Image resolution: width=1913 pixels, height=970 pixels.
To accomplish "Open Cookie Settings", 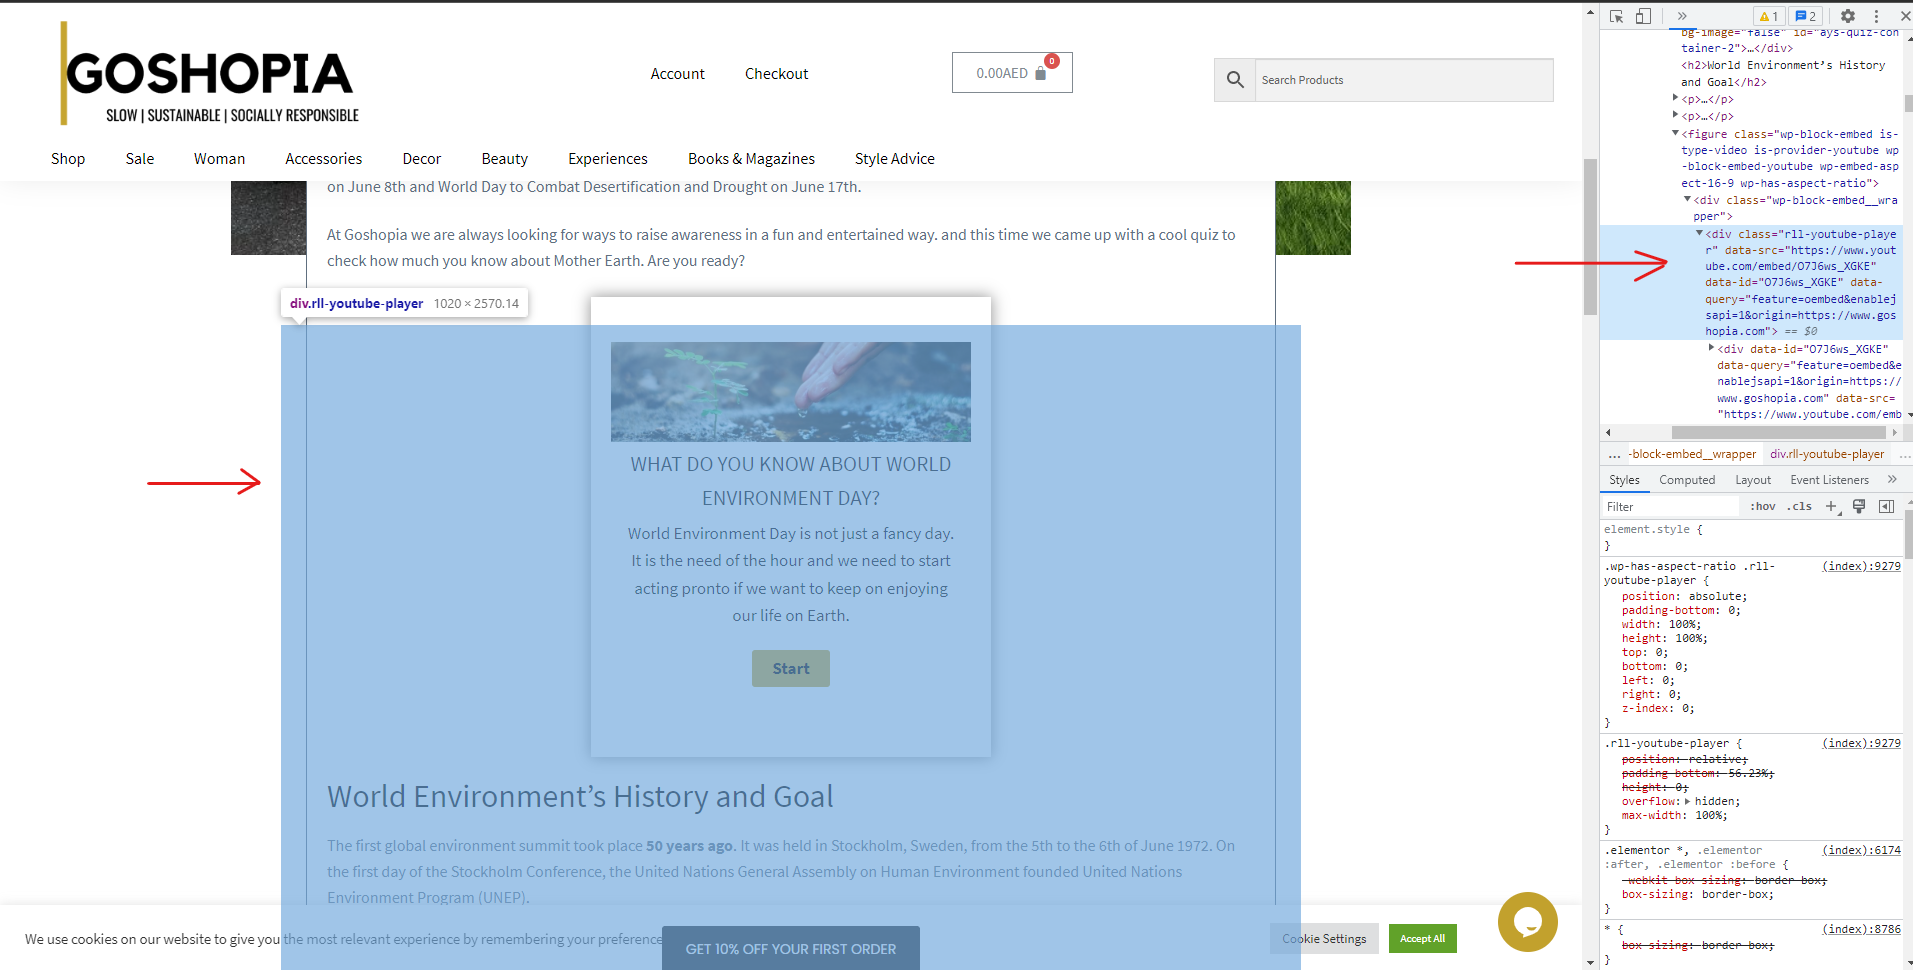I will [x=1324, y=939].
